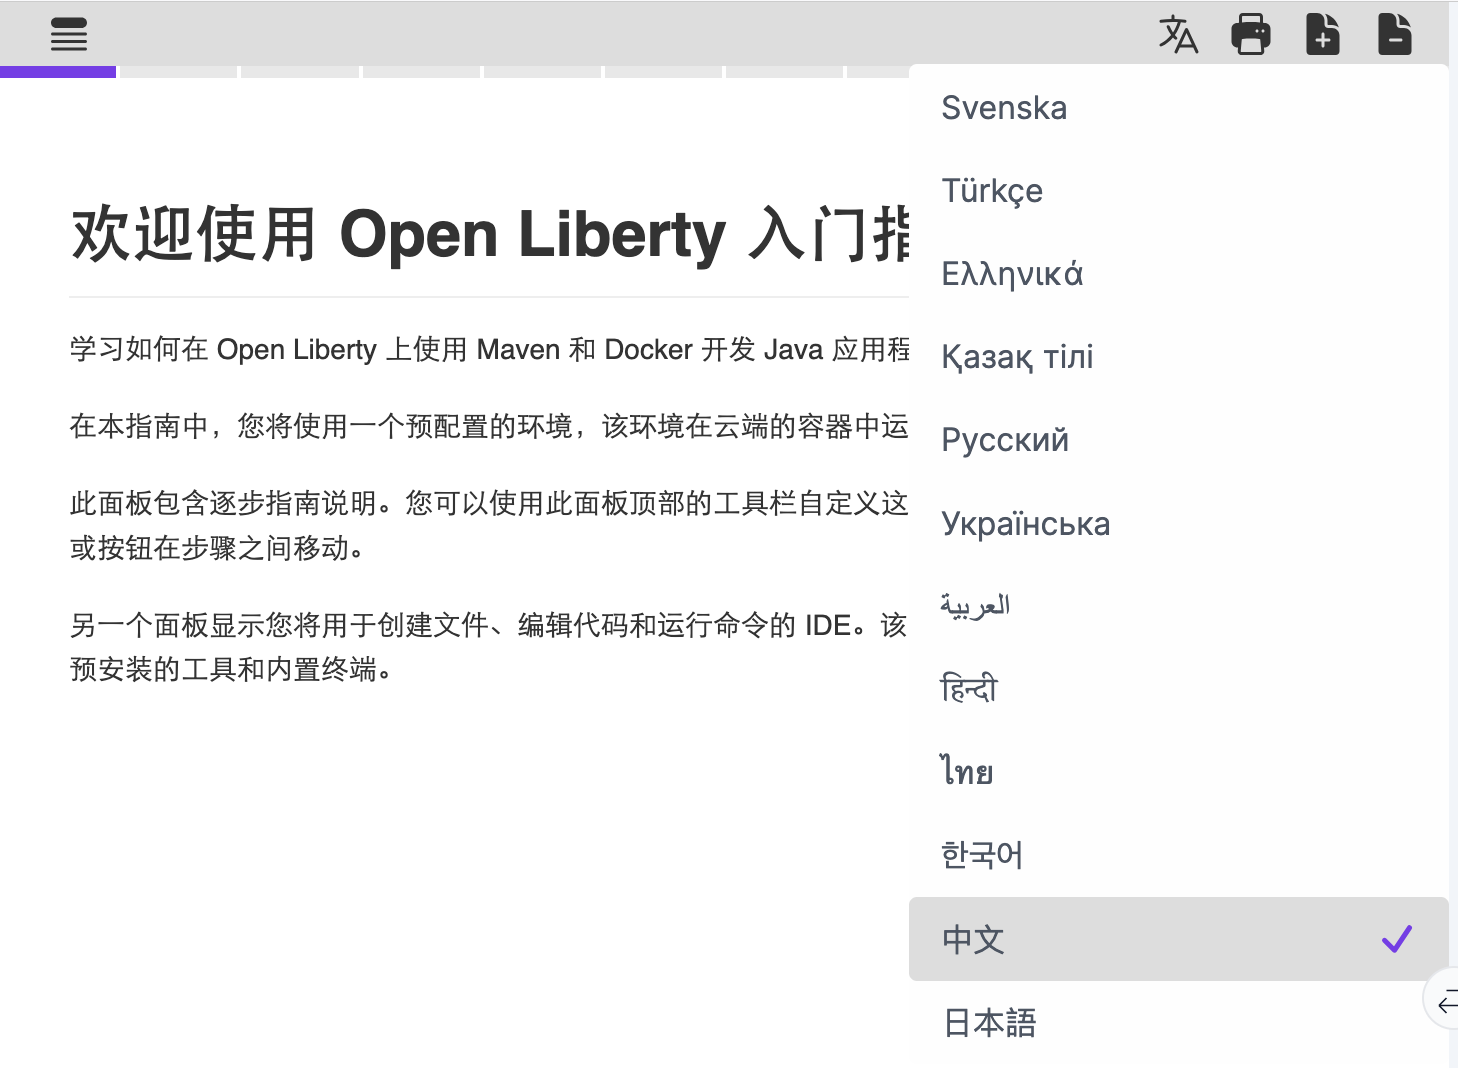Jump to the fourth progress step segment
The height and width of the screenshot is (1068, 1458).
point(421,71)
